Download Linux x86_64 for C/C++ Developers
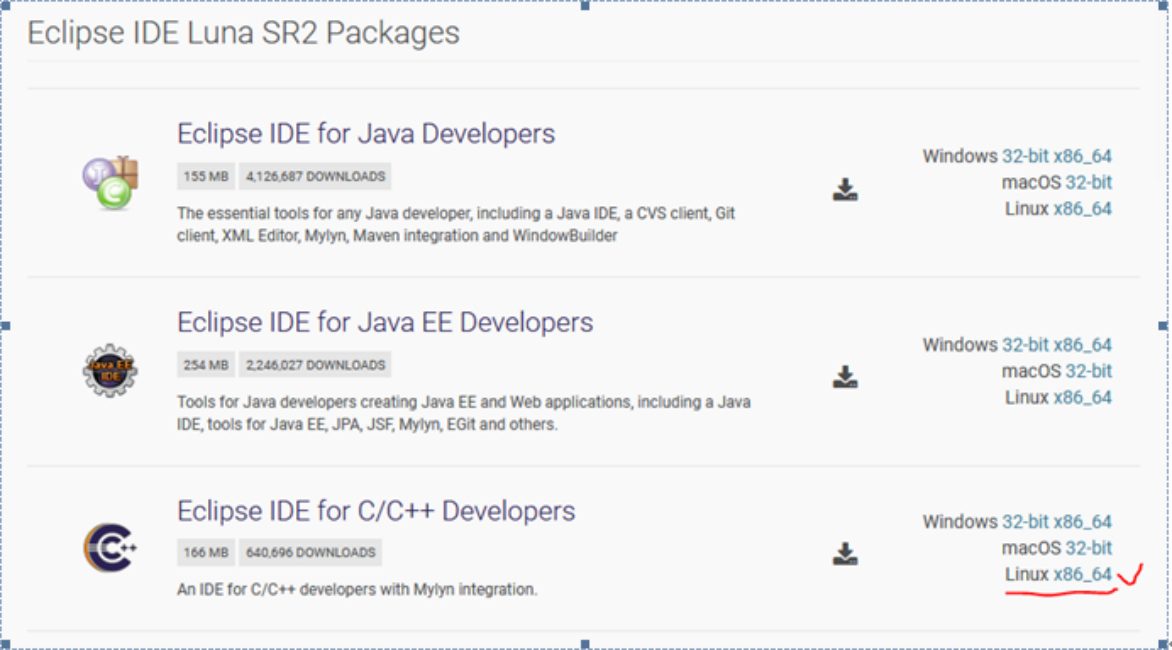This screenshot has width=1172, height=650. pyautogui.click(x=1082, y=575)
